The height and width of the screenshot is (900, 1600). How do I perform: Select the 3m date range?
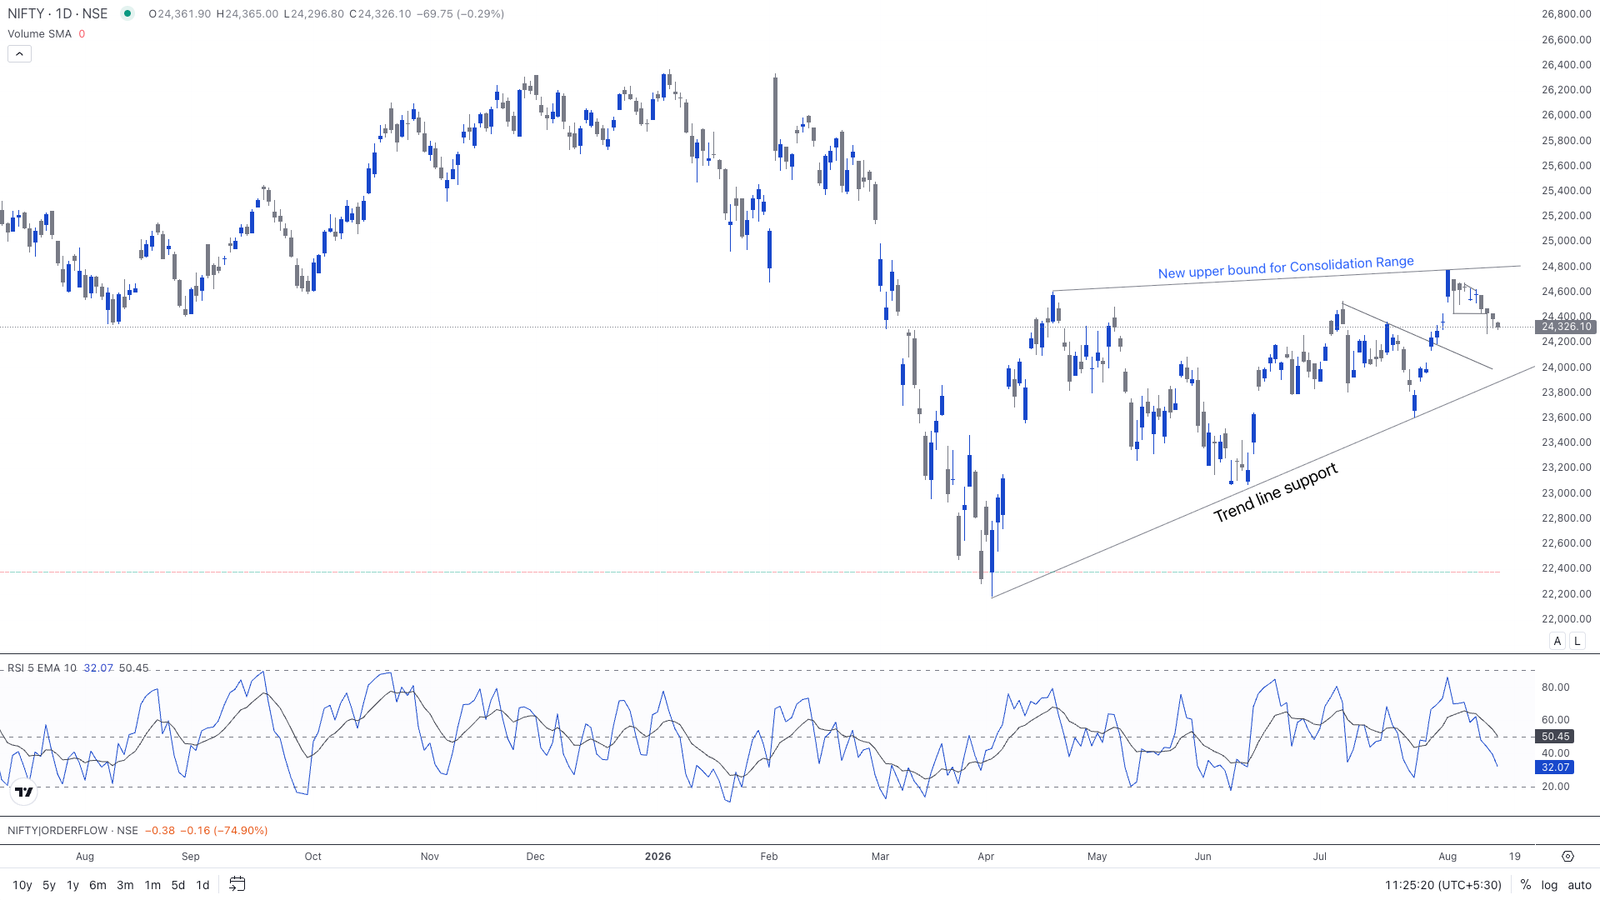coord(125,885)
